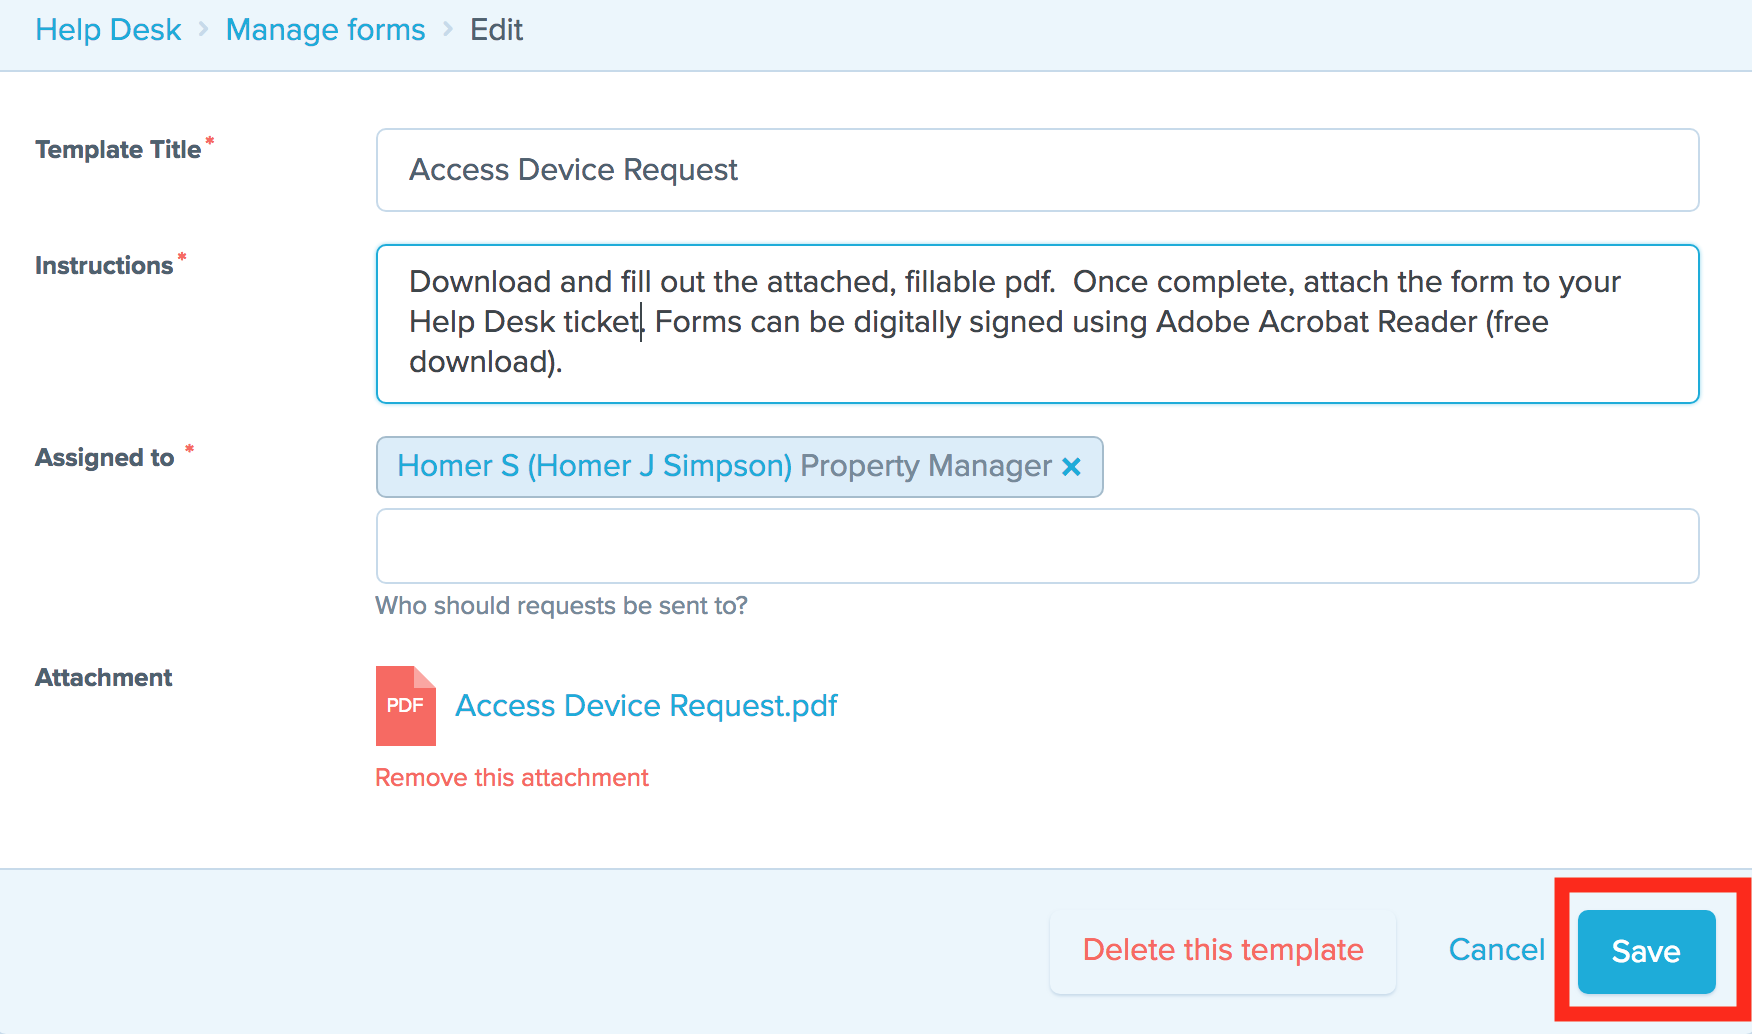This screenshot has height=1034, width=1752.
Task: Click inside the Instructions text area
Action: pyautogui.click(x=1038, y=324)
